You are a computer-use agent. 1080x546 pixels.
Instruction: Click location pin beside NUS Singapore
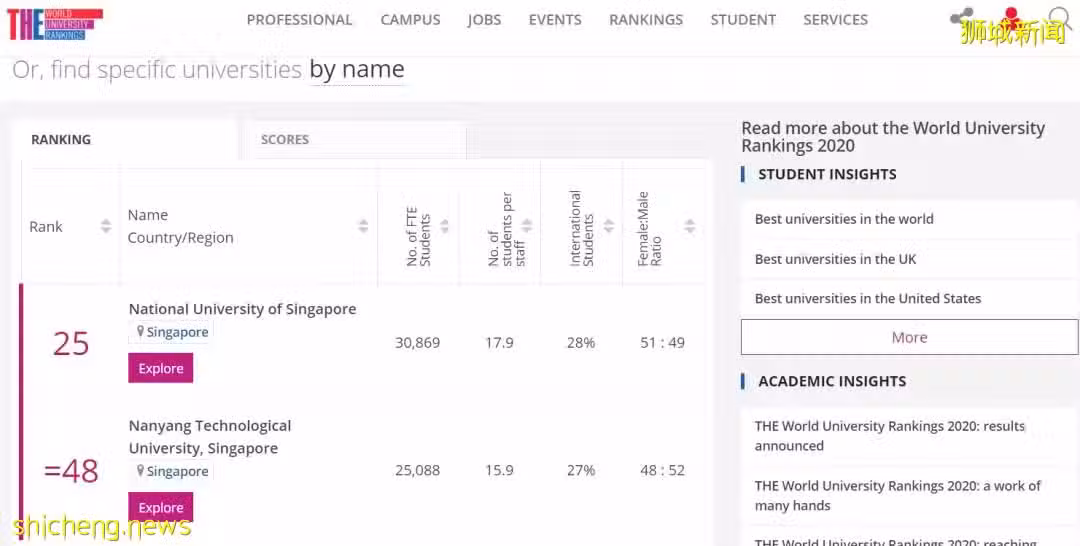[140, 332]
